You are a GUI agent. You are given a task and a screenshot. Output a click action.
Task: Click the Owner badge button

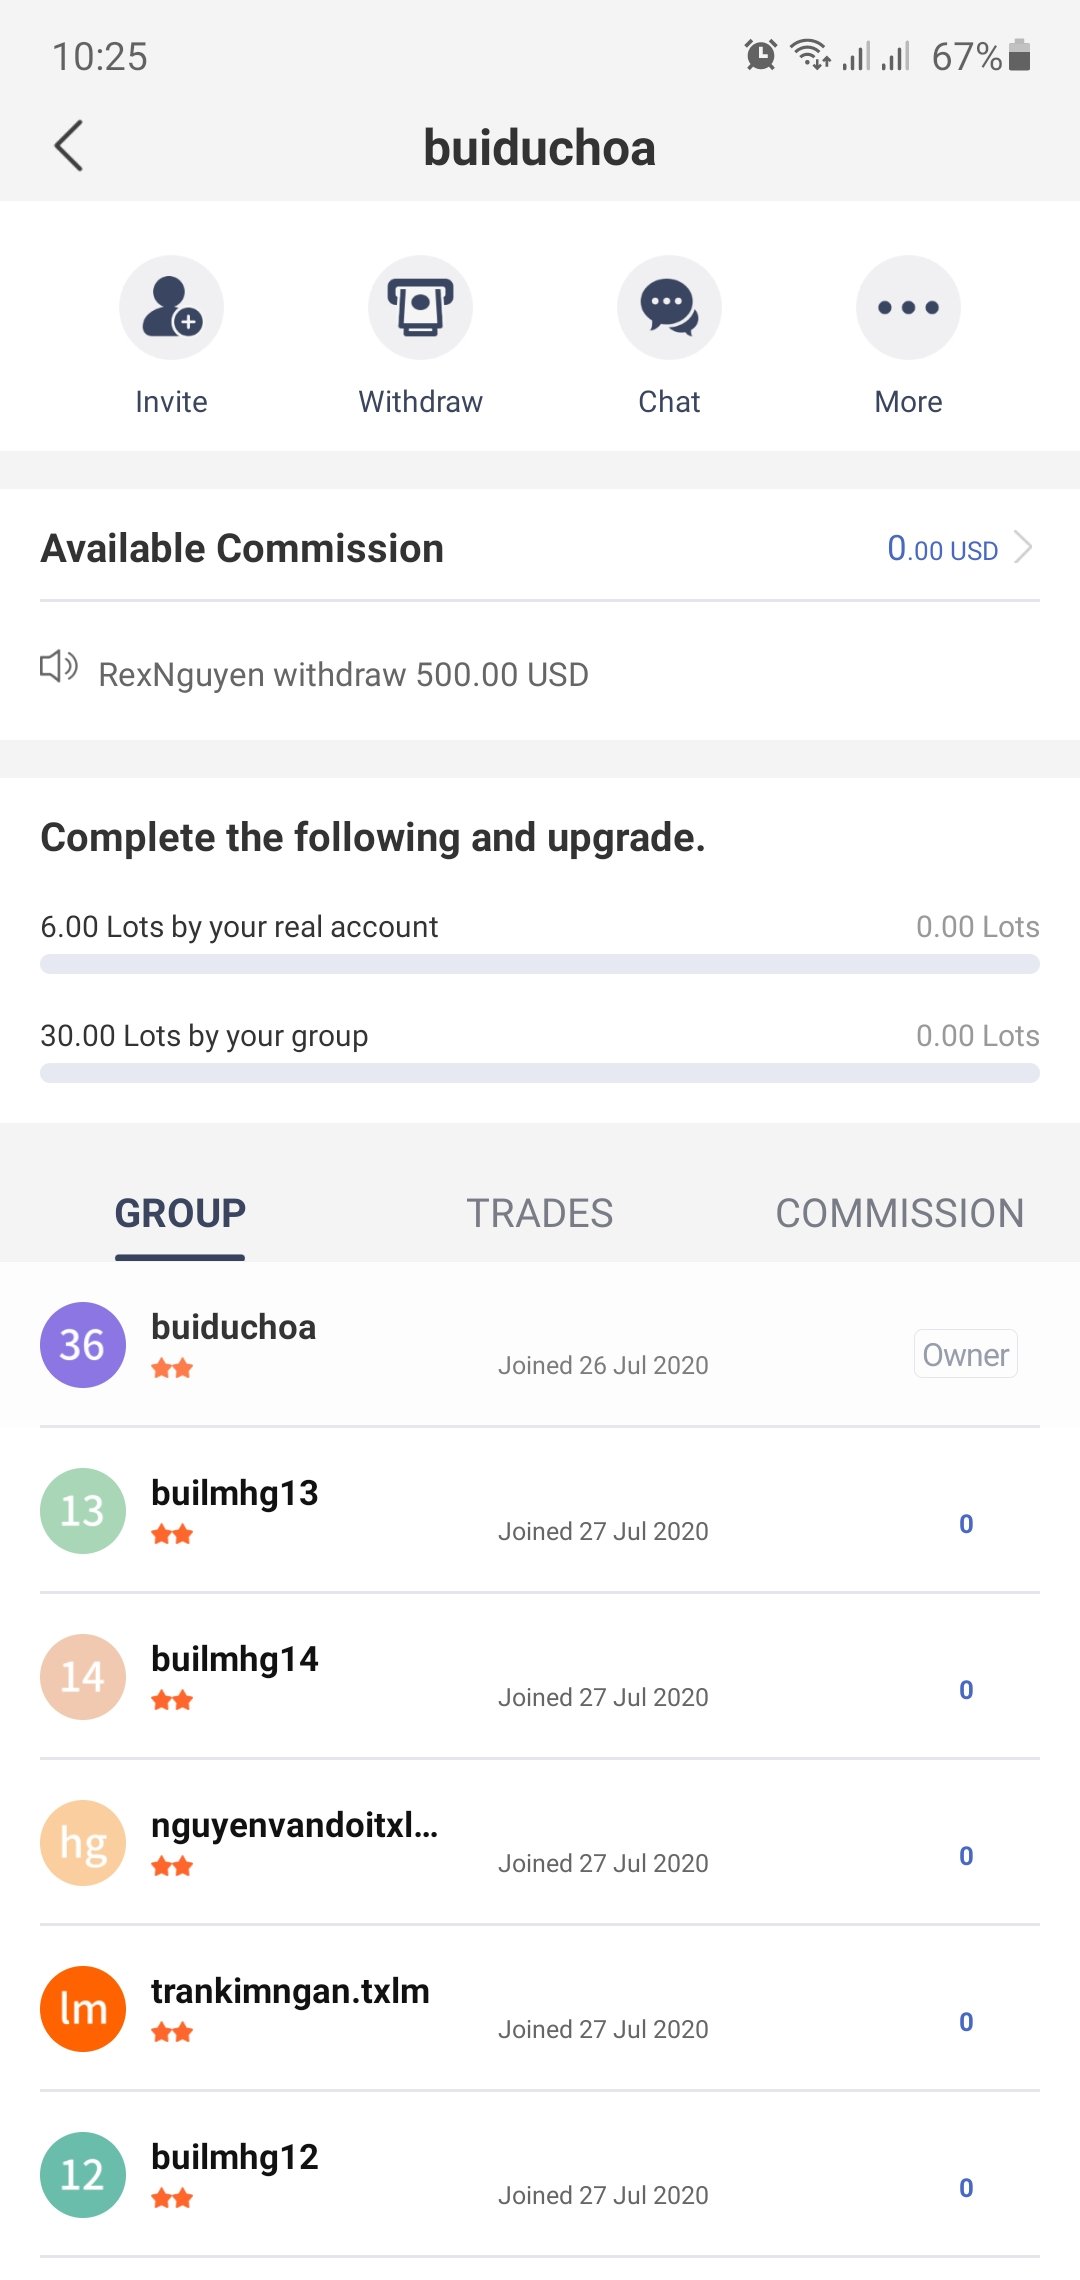(966, 1354)
